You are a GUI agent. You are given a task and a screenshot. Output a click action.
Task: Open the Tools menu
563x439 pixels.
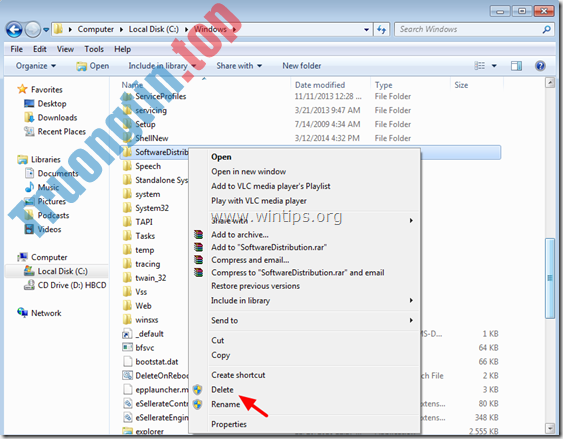coord(94,49)
